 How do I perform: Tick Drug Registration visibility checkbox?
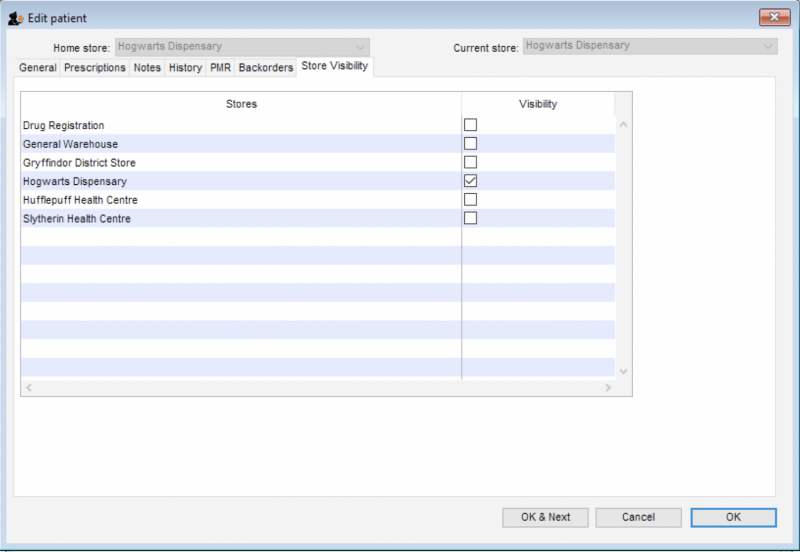click(470, 125)
